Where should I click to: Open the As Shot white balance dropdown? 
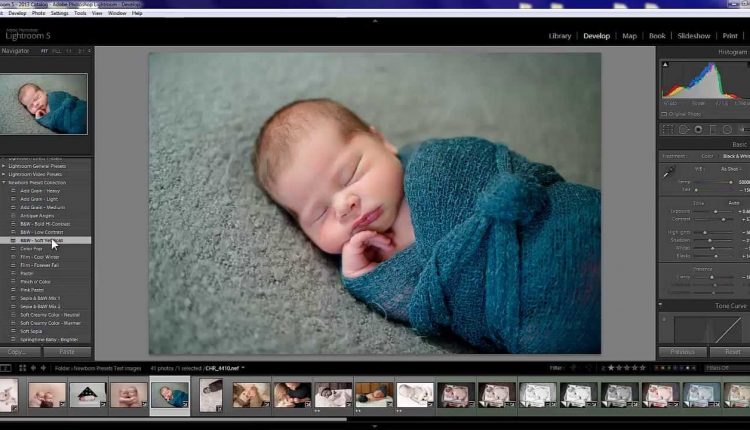click(730, 169)
